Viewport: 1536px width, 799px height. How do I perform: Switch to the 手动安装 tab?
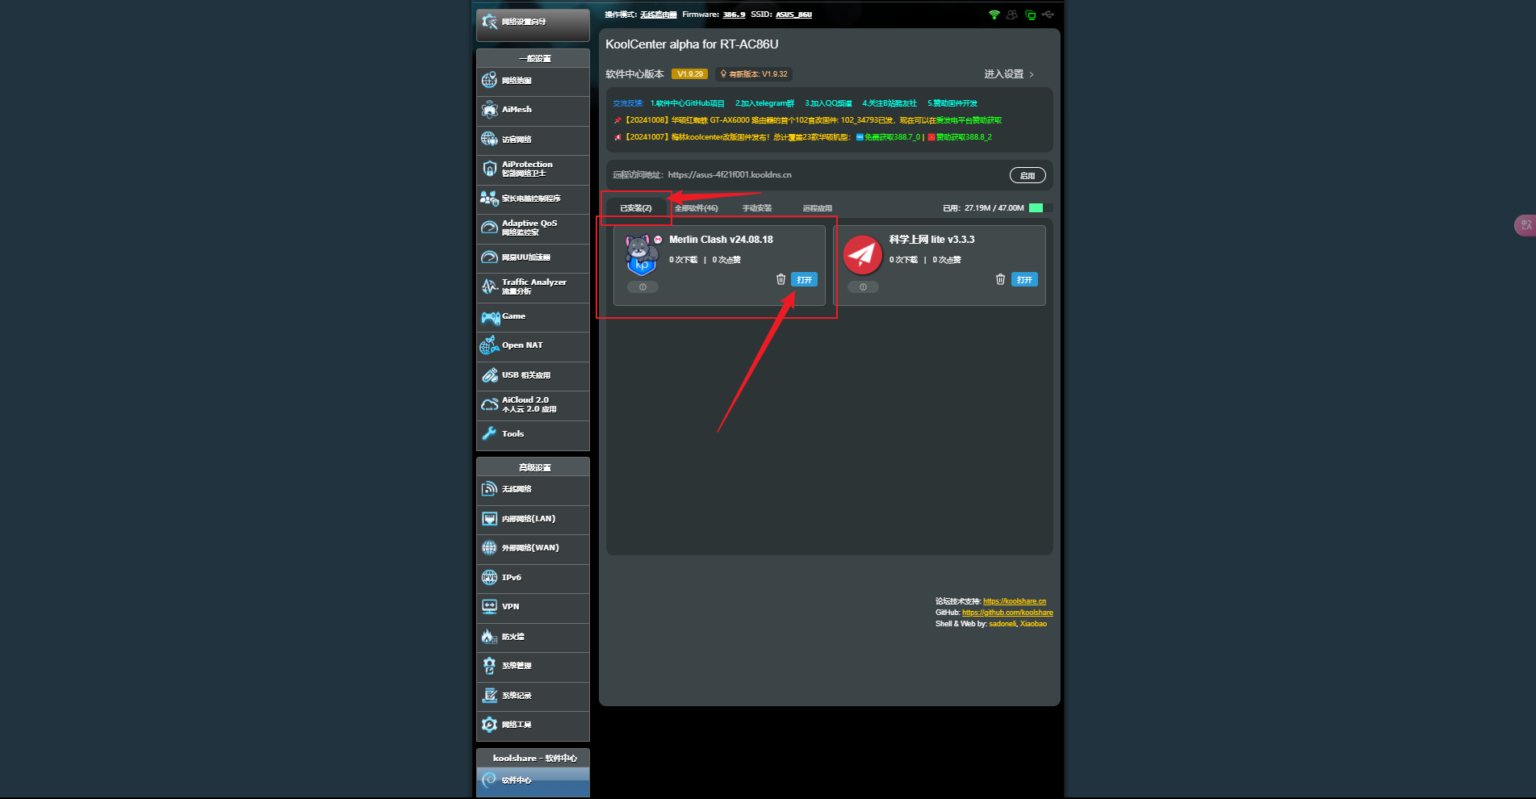pos(757,208)
